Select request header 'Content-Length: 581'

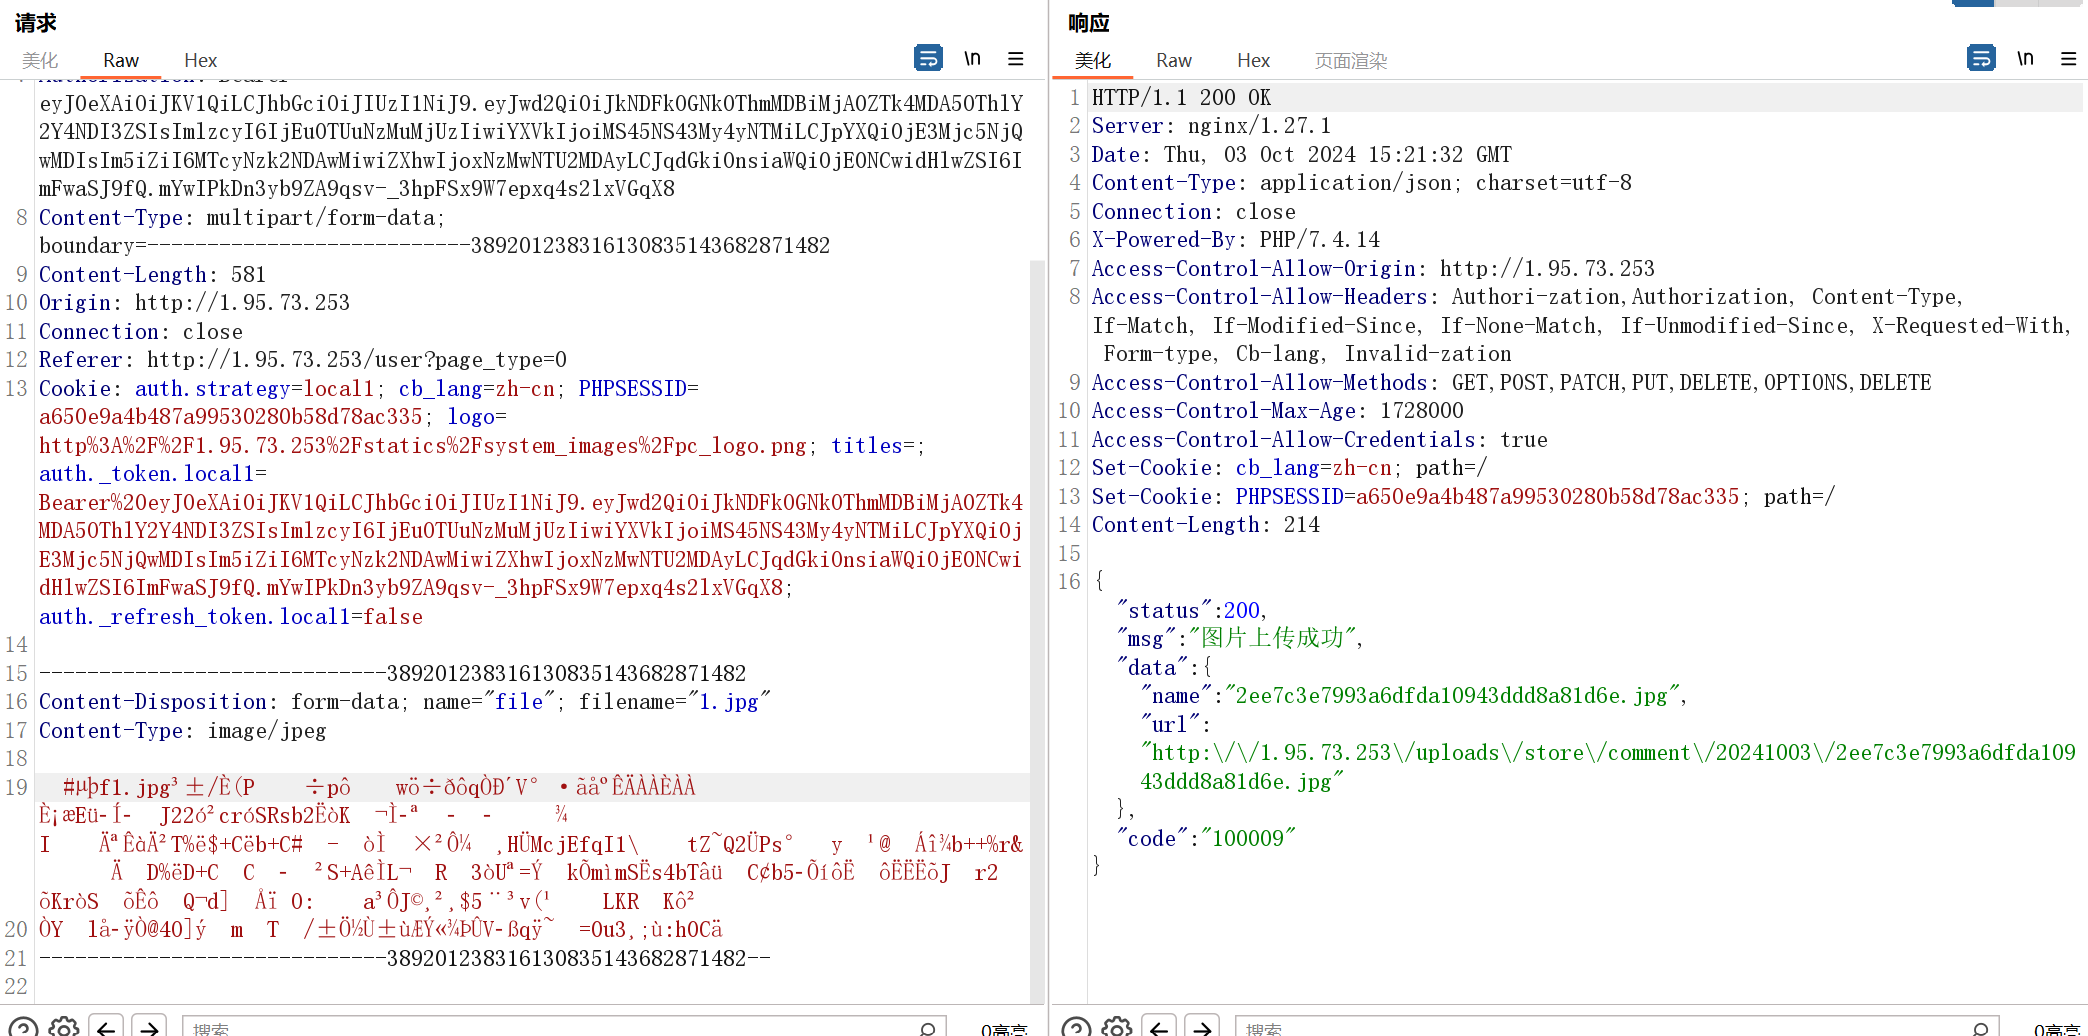[x=152, y=274]
